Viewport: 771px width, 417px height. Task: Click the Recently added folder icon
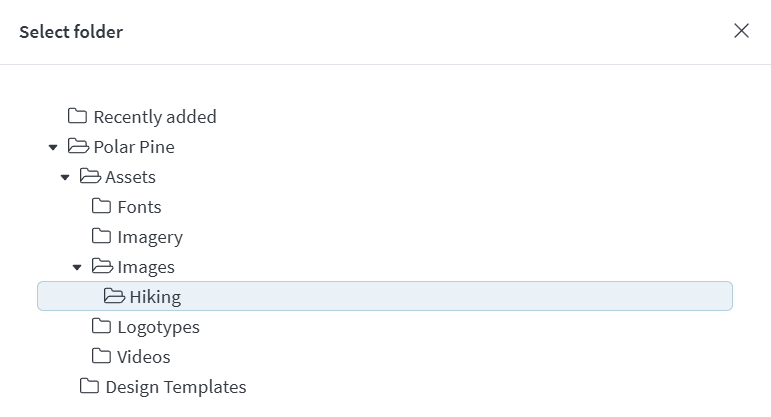(x=77, y=116)
